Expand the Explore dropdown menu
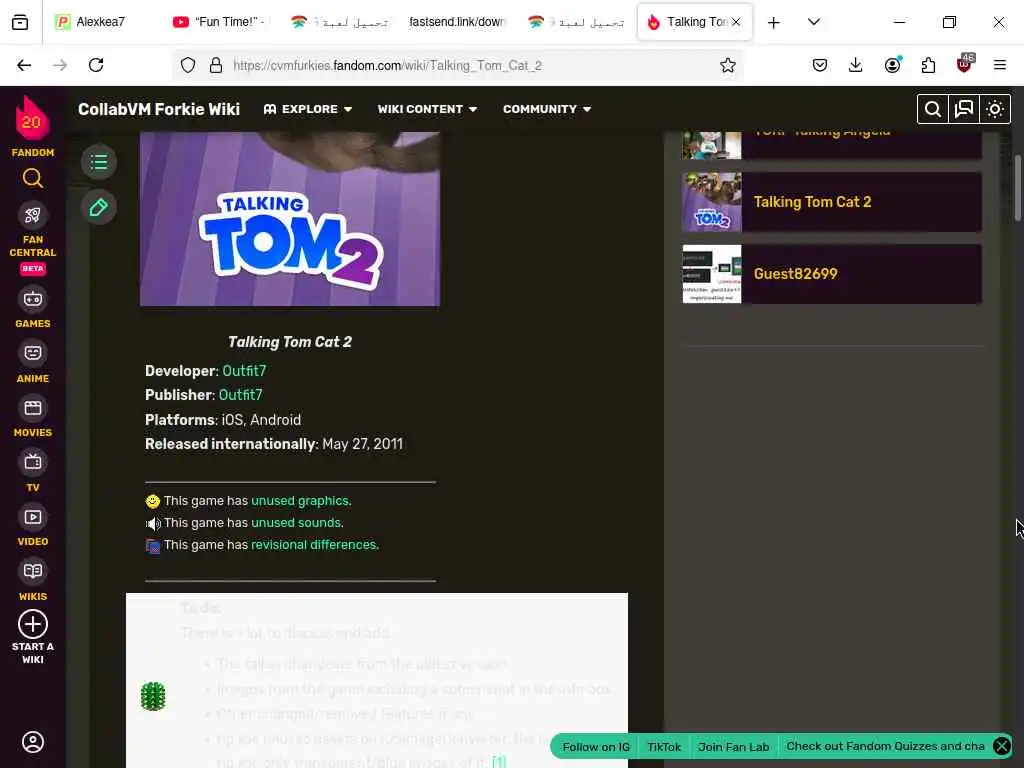 (x=308, y=109)
